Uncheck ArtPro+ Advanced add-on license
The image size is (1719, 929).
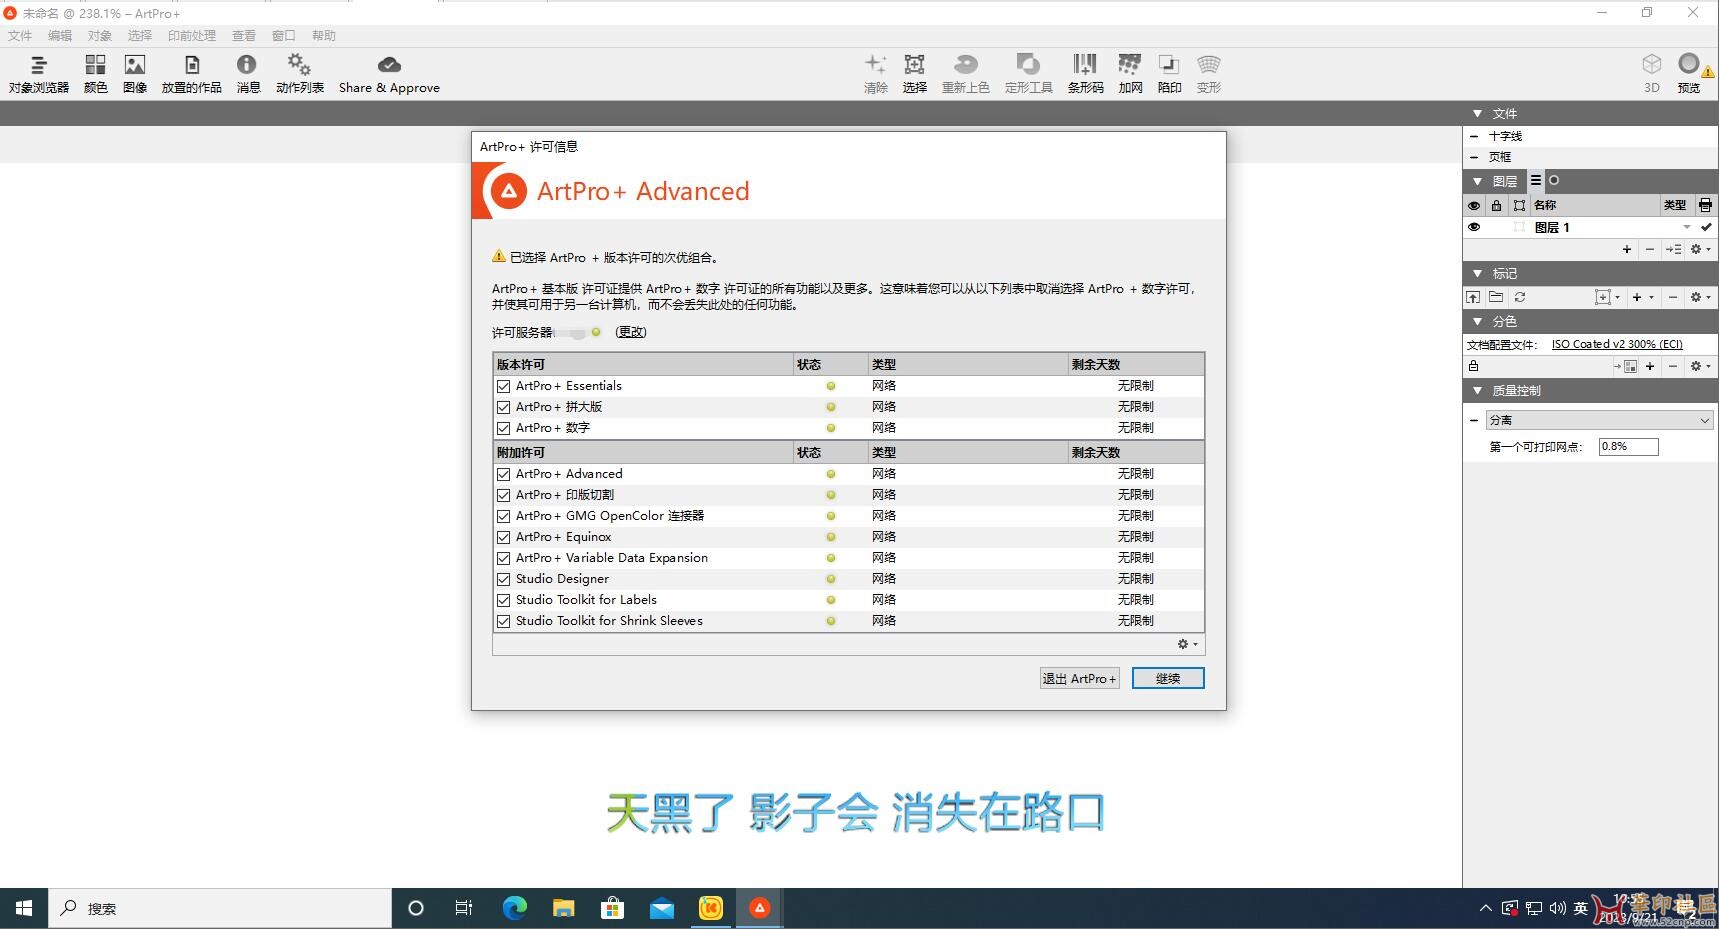tap(504, 474)
